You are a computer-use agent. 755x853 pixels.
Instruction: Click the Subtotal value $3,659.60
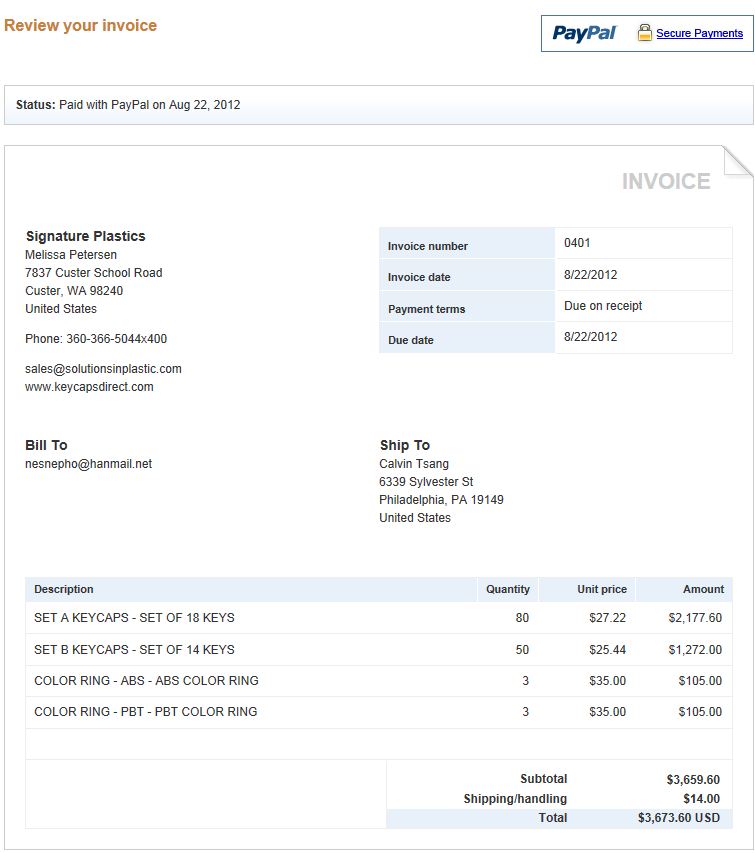coord(693,780)
